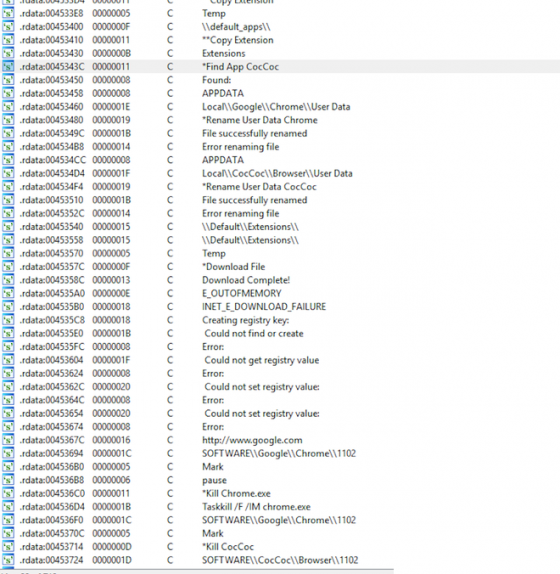Screen dimensions: 560x574
Task: Select "APPDATA" string at address 004534CC
Action: (x=223, y=160)
